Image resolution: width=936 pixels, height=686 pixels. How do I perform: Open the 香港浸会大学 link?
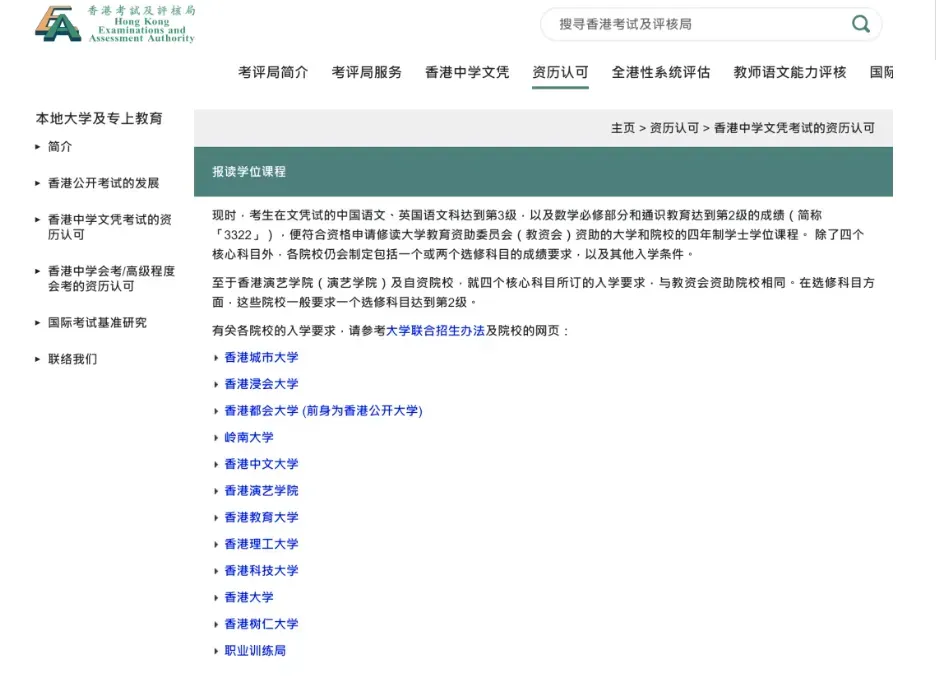261,384
